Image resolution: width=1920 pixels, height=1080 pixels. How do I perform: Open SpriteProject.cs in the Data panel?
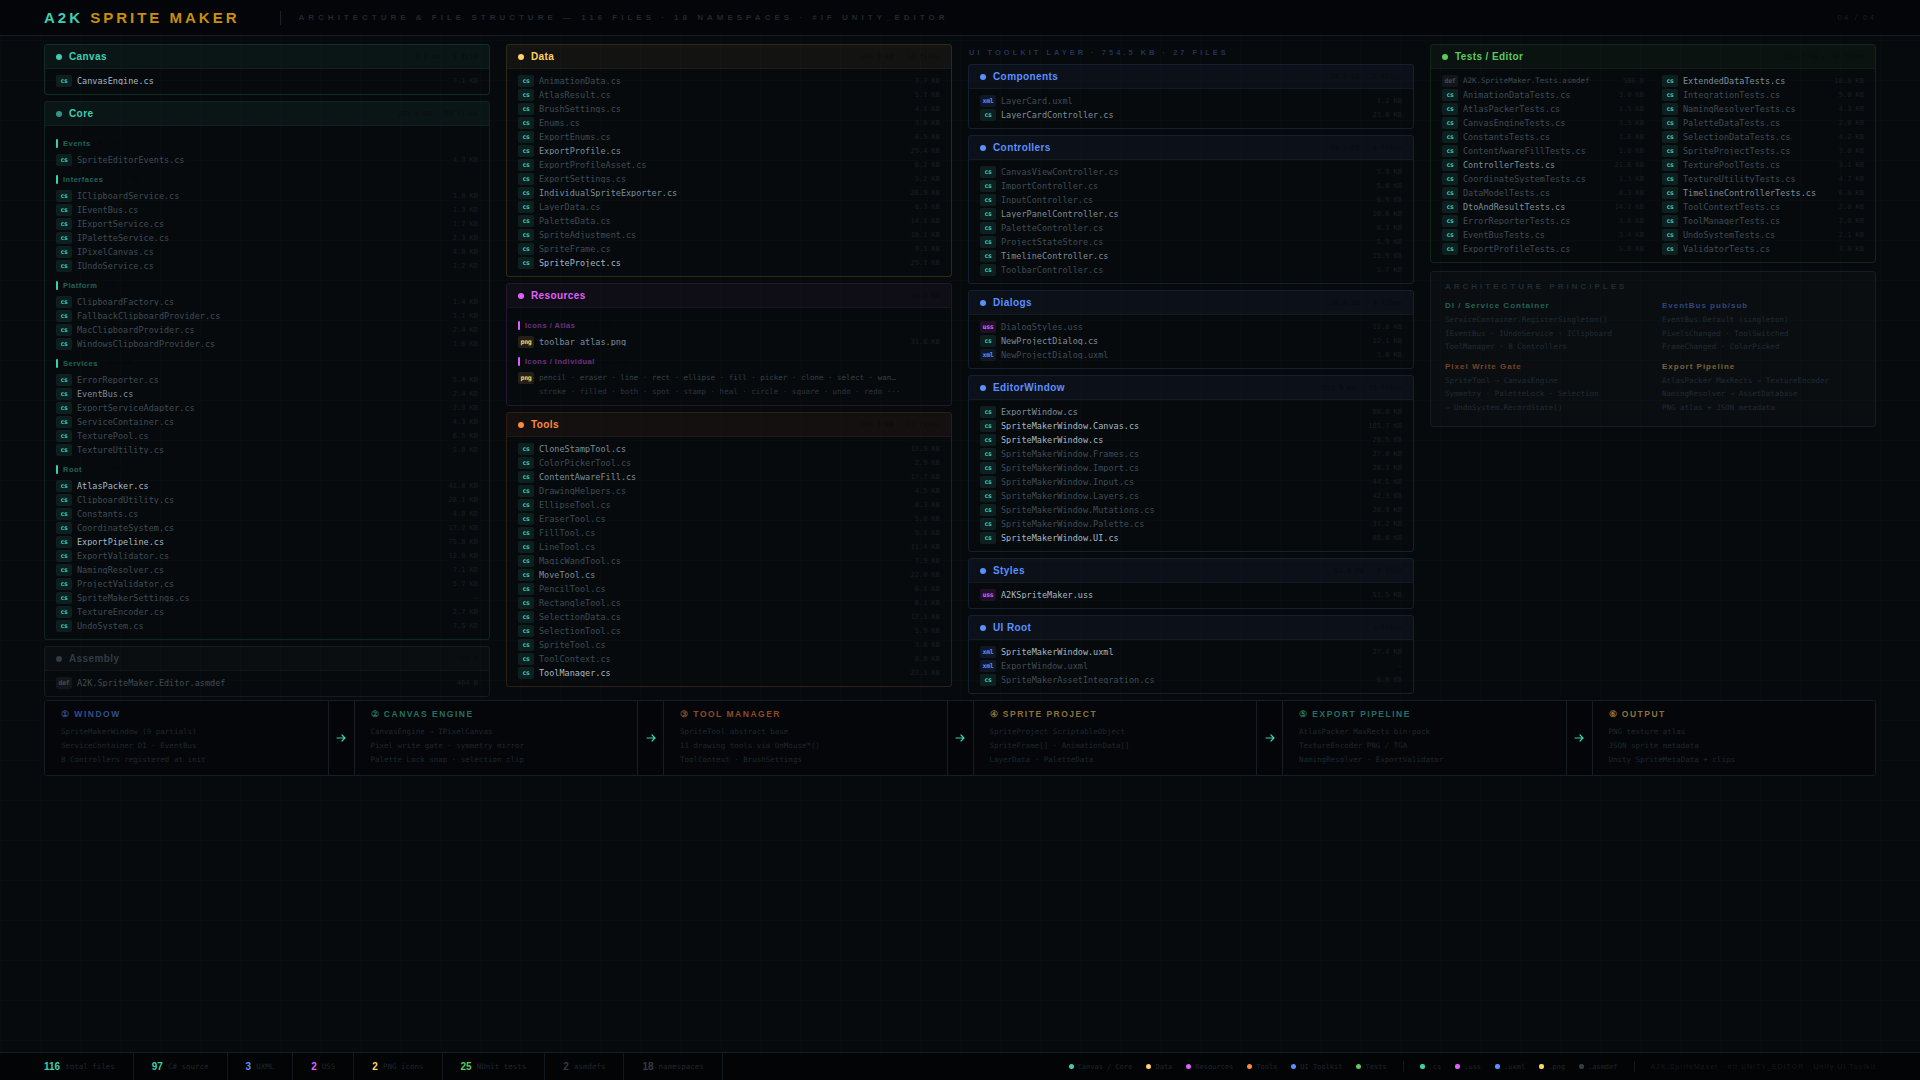click(579, 263)
